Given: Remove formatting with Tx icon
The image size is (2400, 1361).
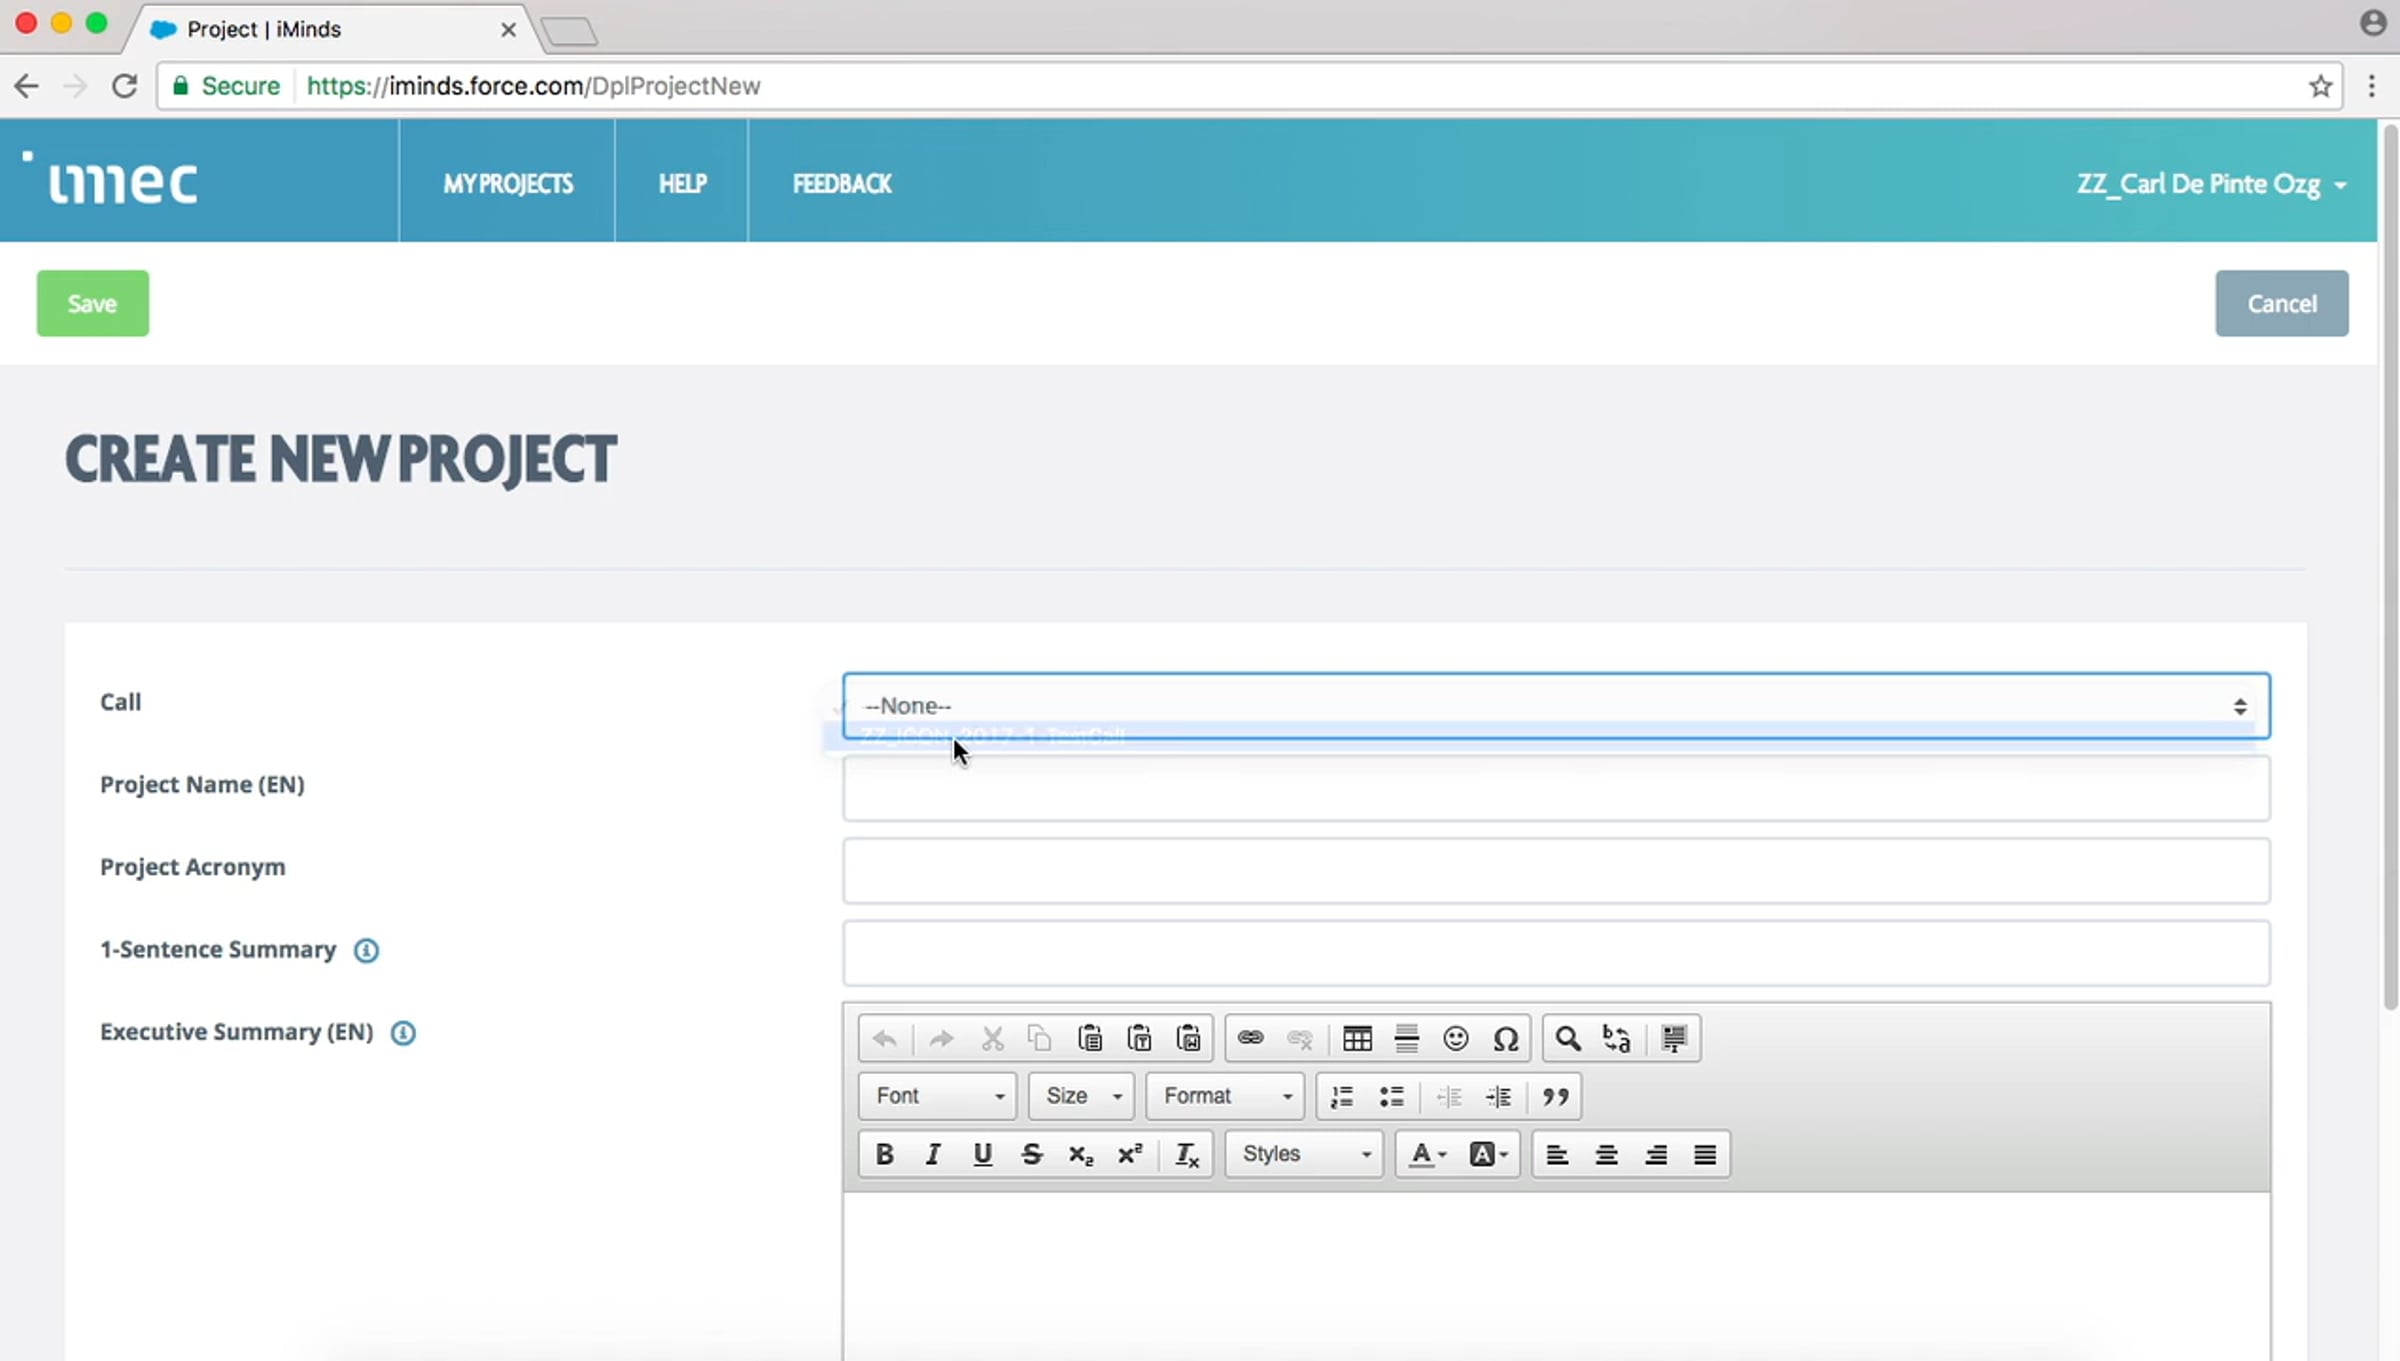Looking at the screenshot, I should tap(1187, 1155).
